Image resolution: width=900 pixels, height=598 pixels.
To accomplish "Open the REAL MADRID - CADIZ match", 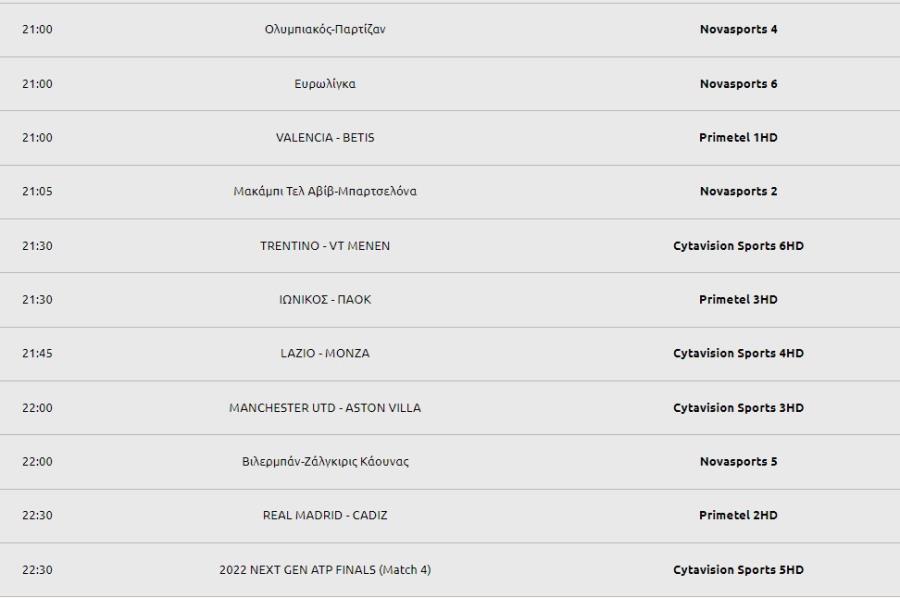I will pos(325,515).
